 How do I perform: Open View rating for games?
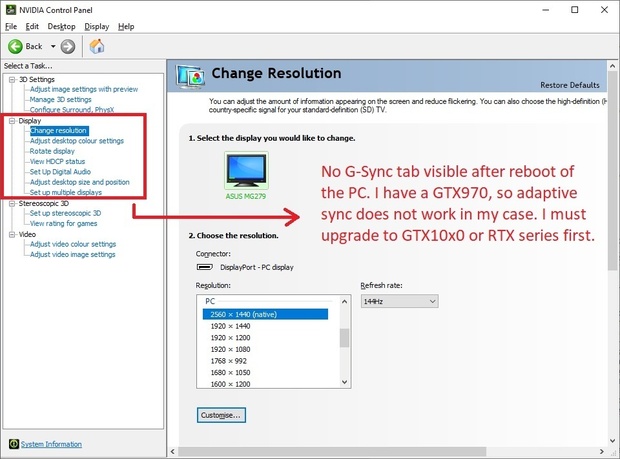[63, 223]
